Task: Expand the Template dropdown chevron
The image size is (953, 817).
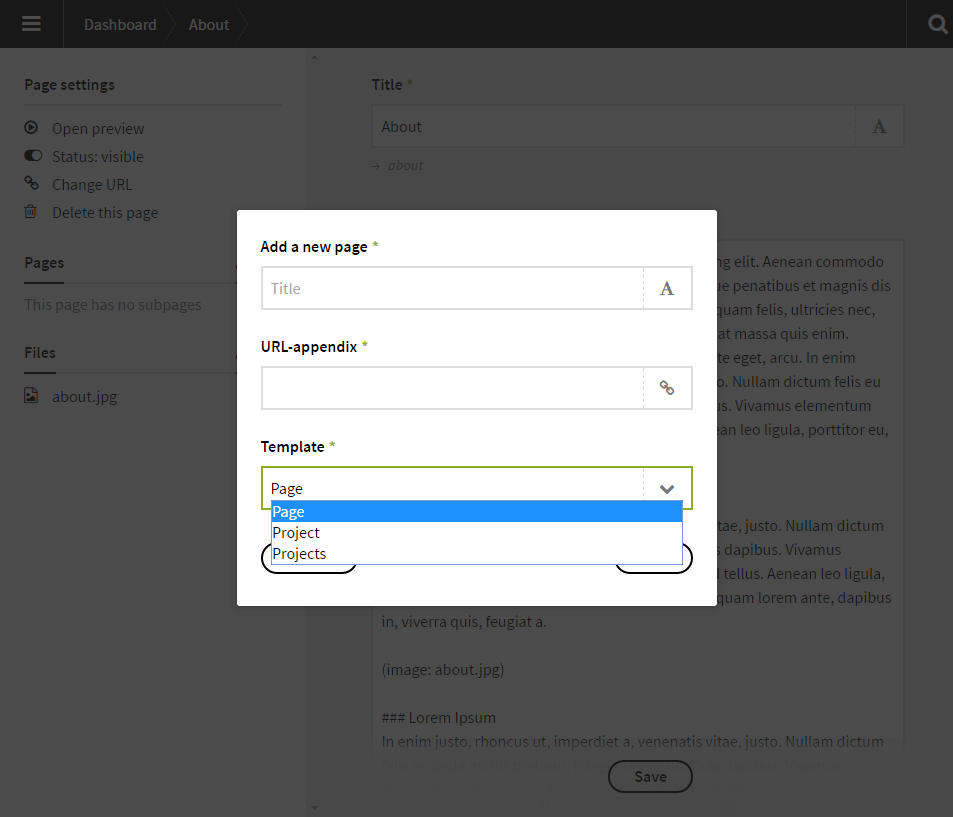Action: (x=667, y=488)
